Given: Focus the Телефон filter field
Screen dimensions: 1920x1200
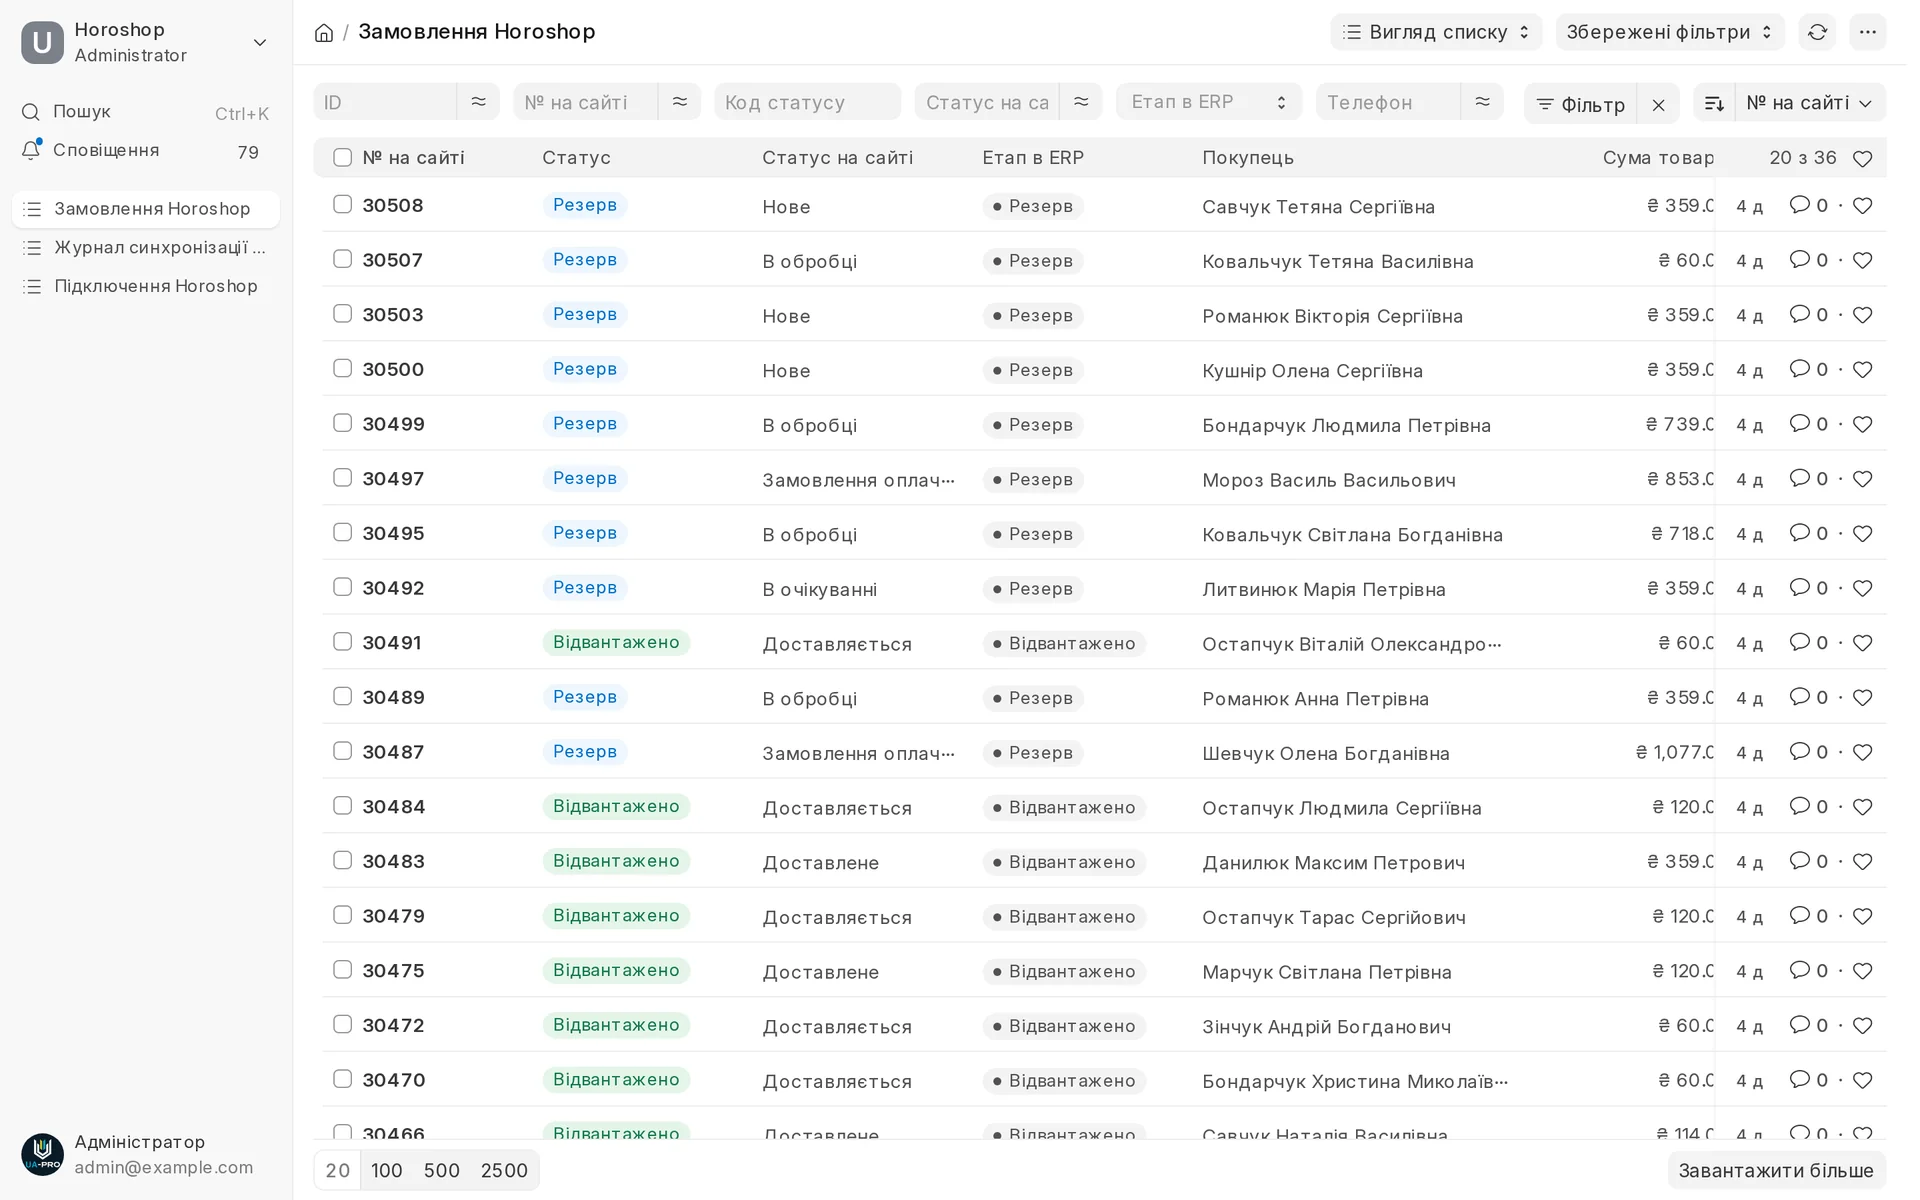Looking at the screenshot, I should click(1388, 102).
